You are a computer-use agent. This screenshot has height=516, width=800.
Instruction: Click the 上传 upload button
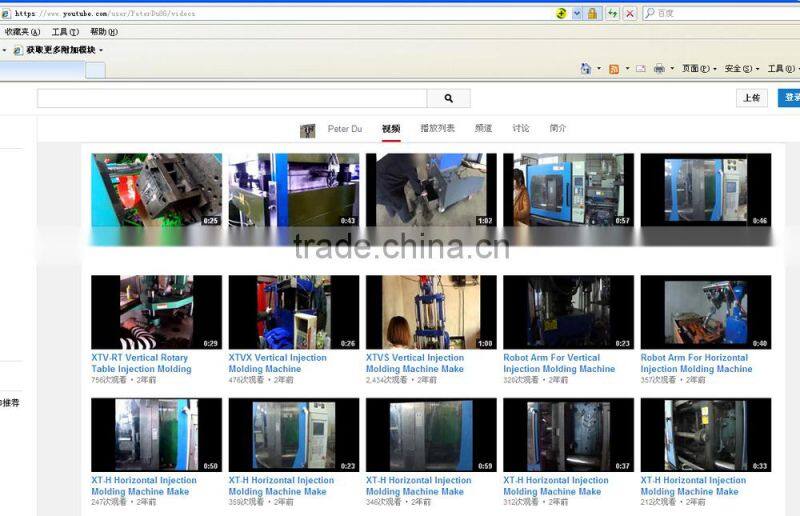[752, 98]
